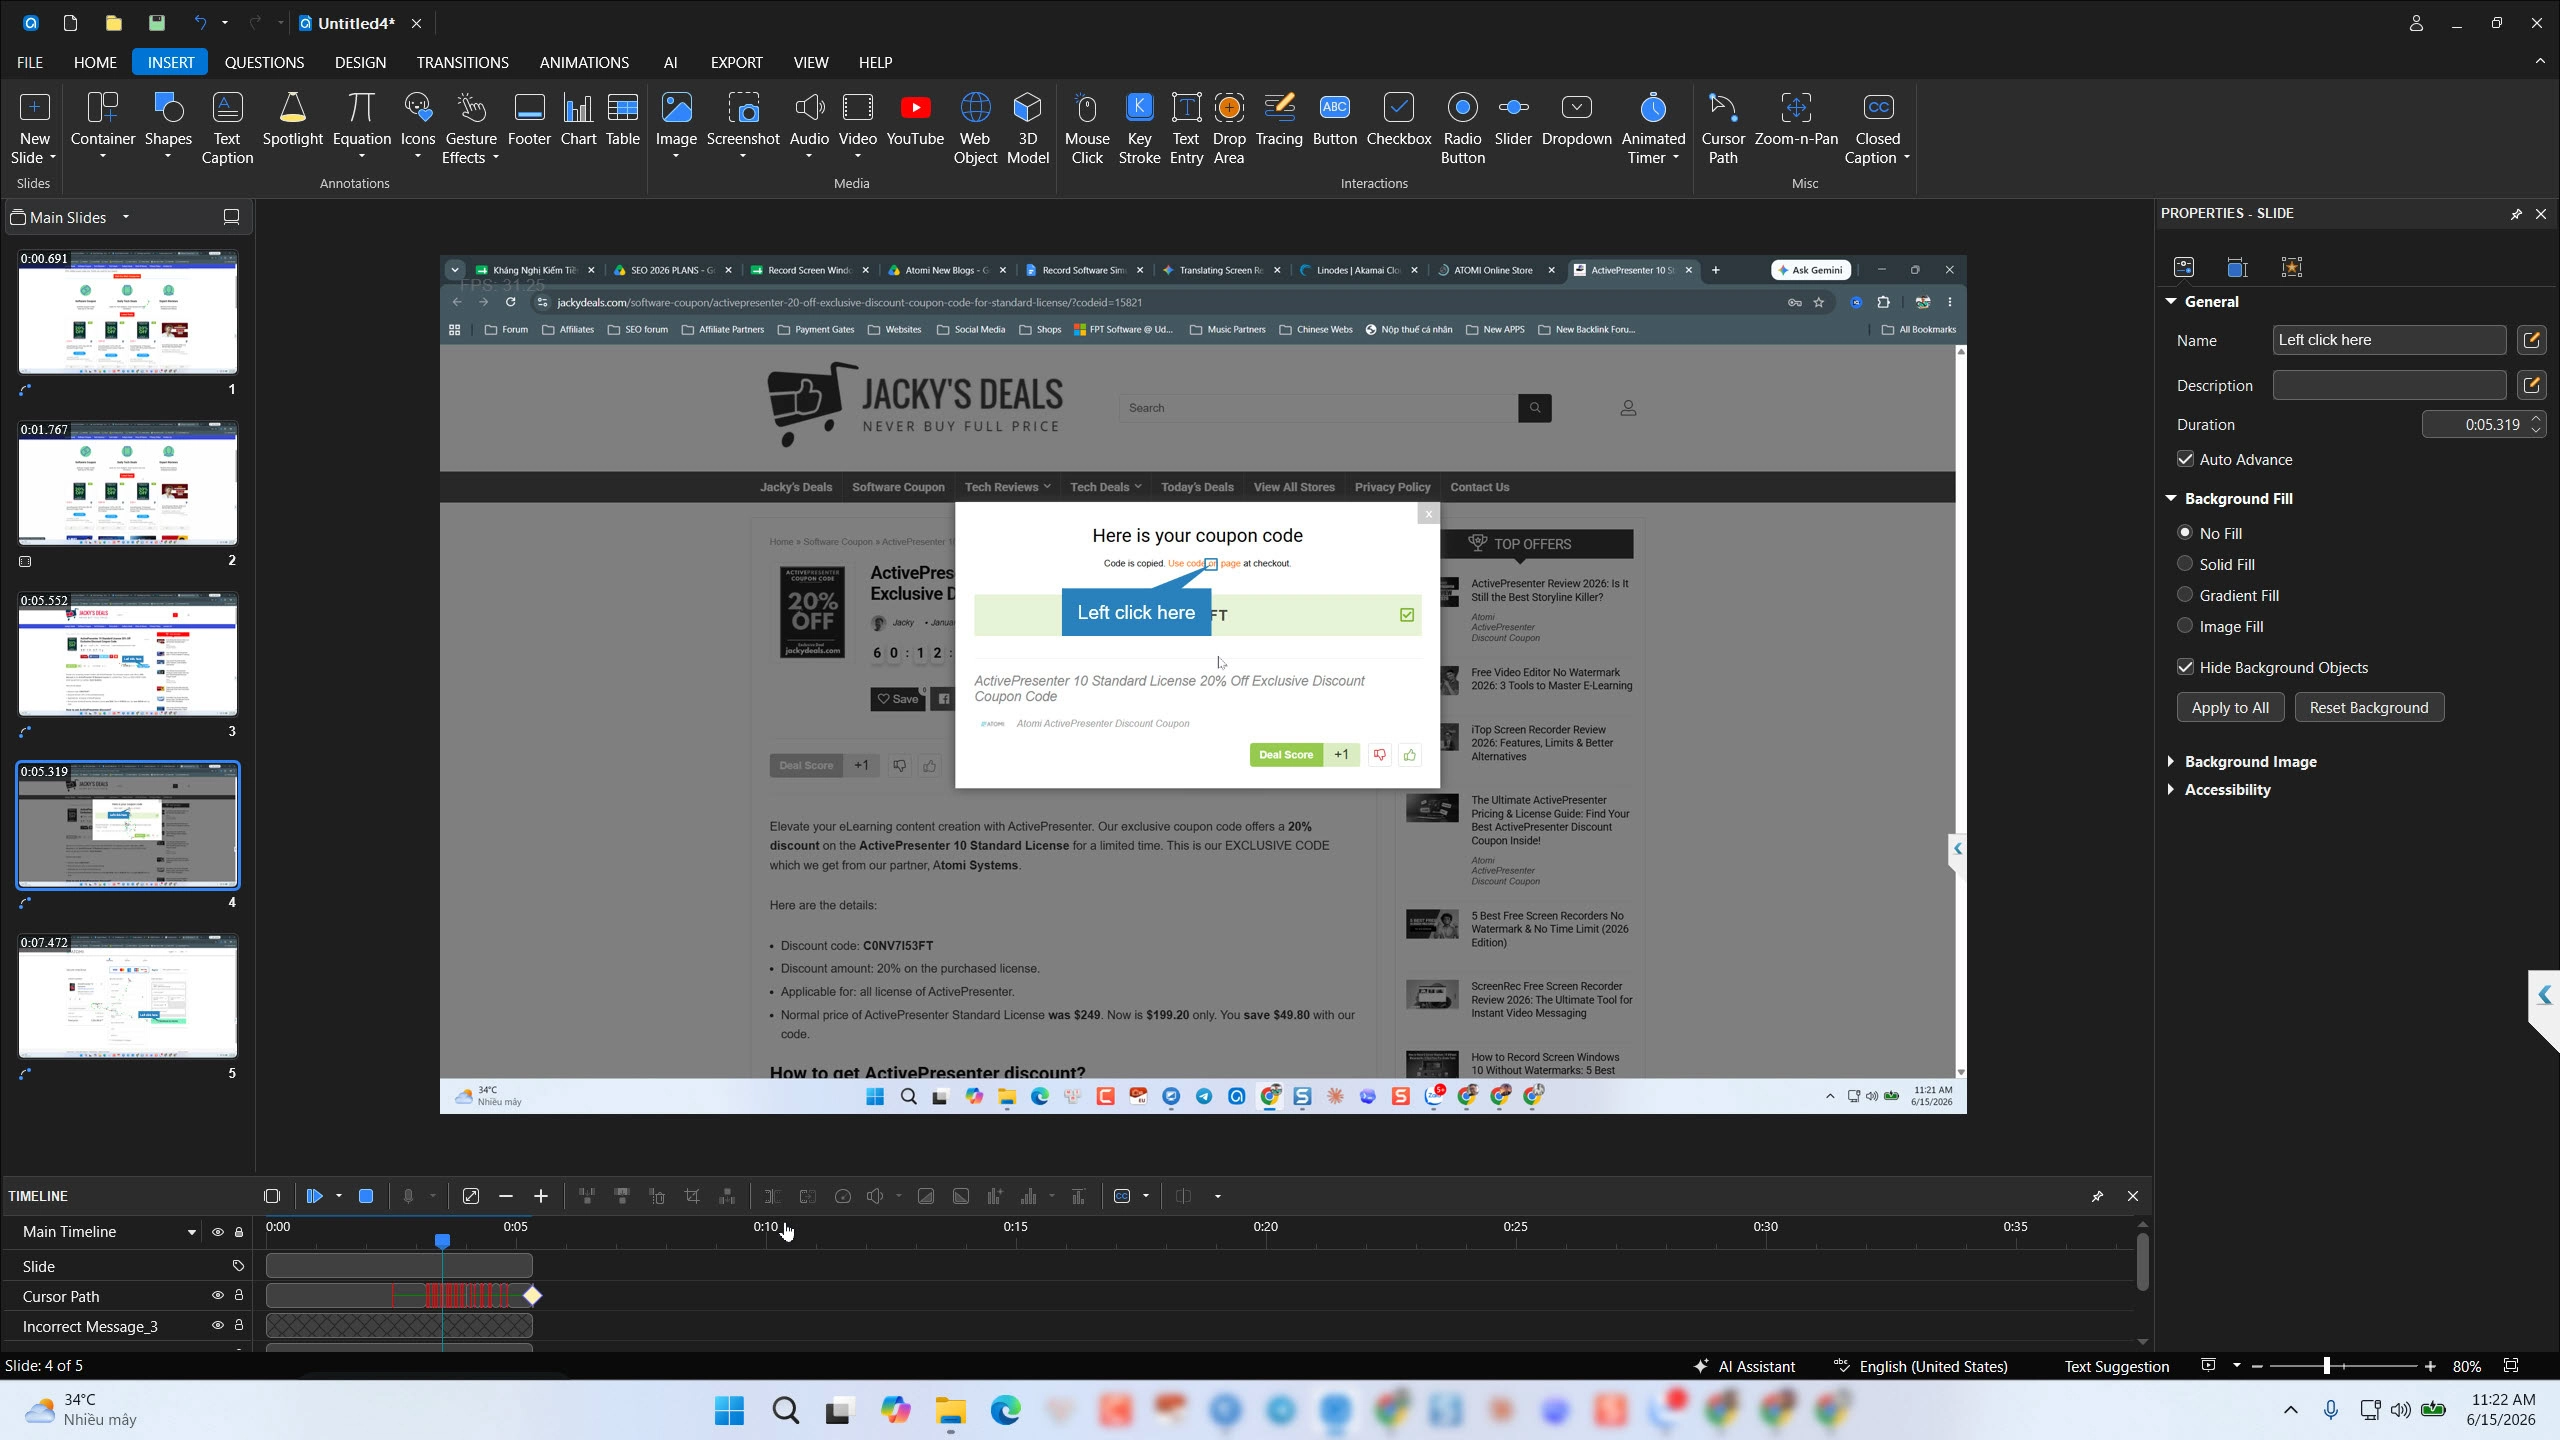The image size is (2560, 1440).
Task: Select the Image Fill radio option
Action: 2185,626
